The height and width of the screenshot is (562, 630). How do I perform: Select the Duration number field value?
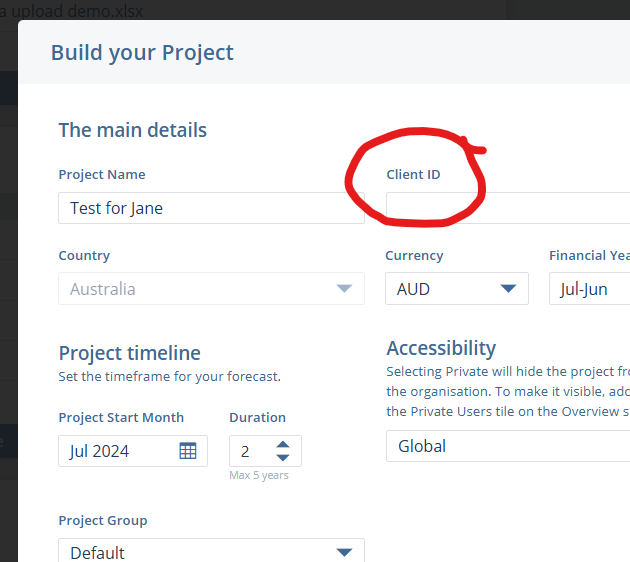tap(248, 451)
